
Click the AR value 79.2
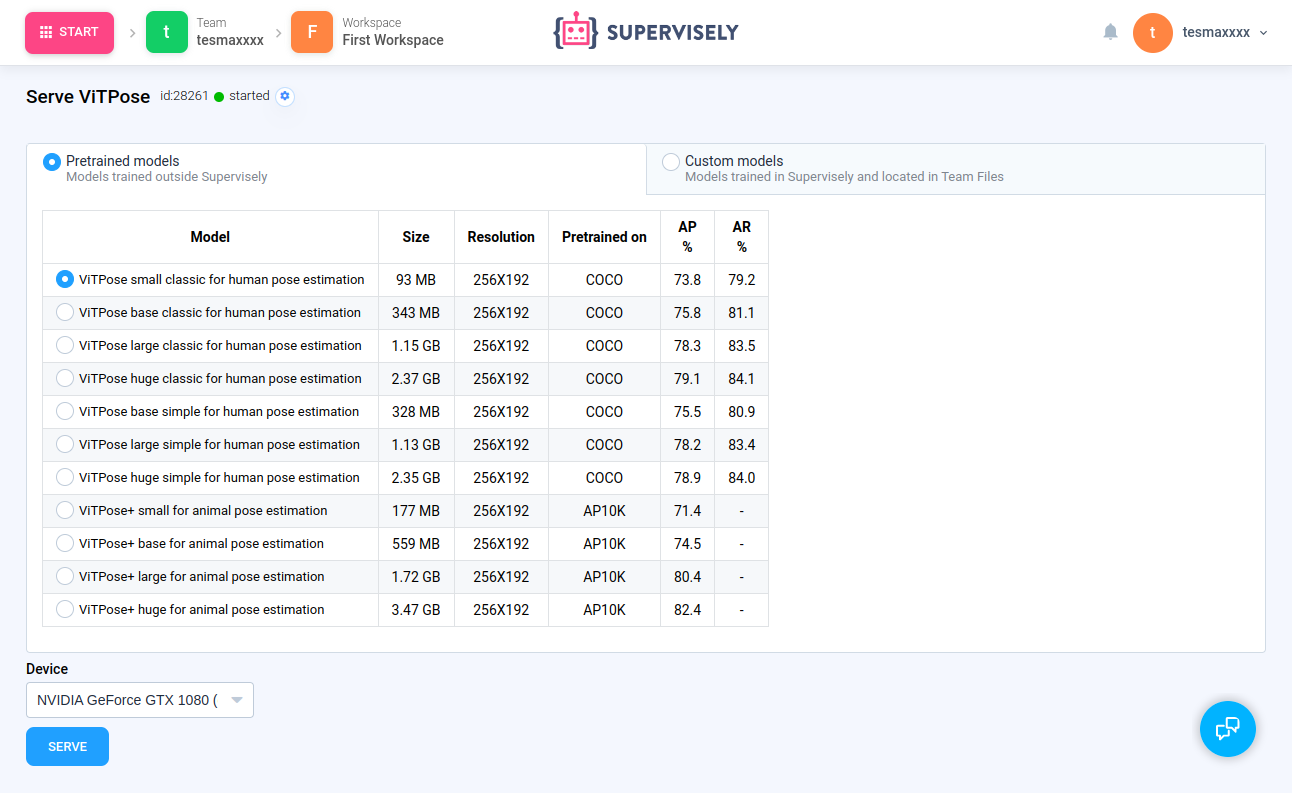(x=741, y=280)
